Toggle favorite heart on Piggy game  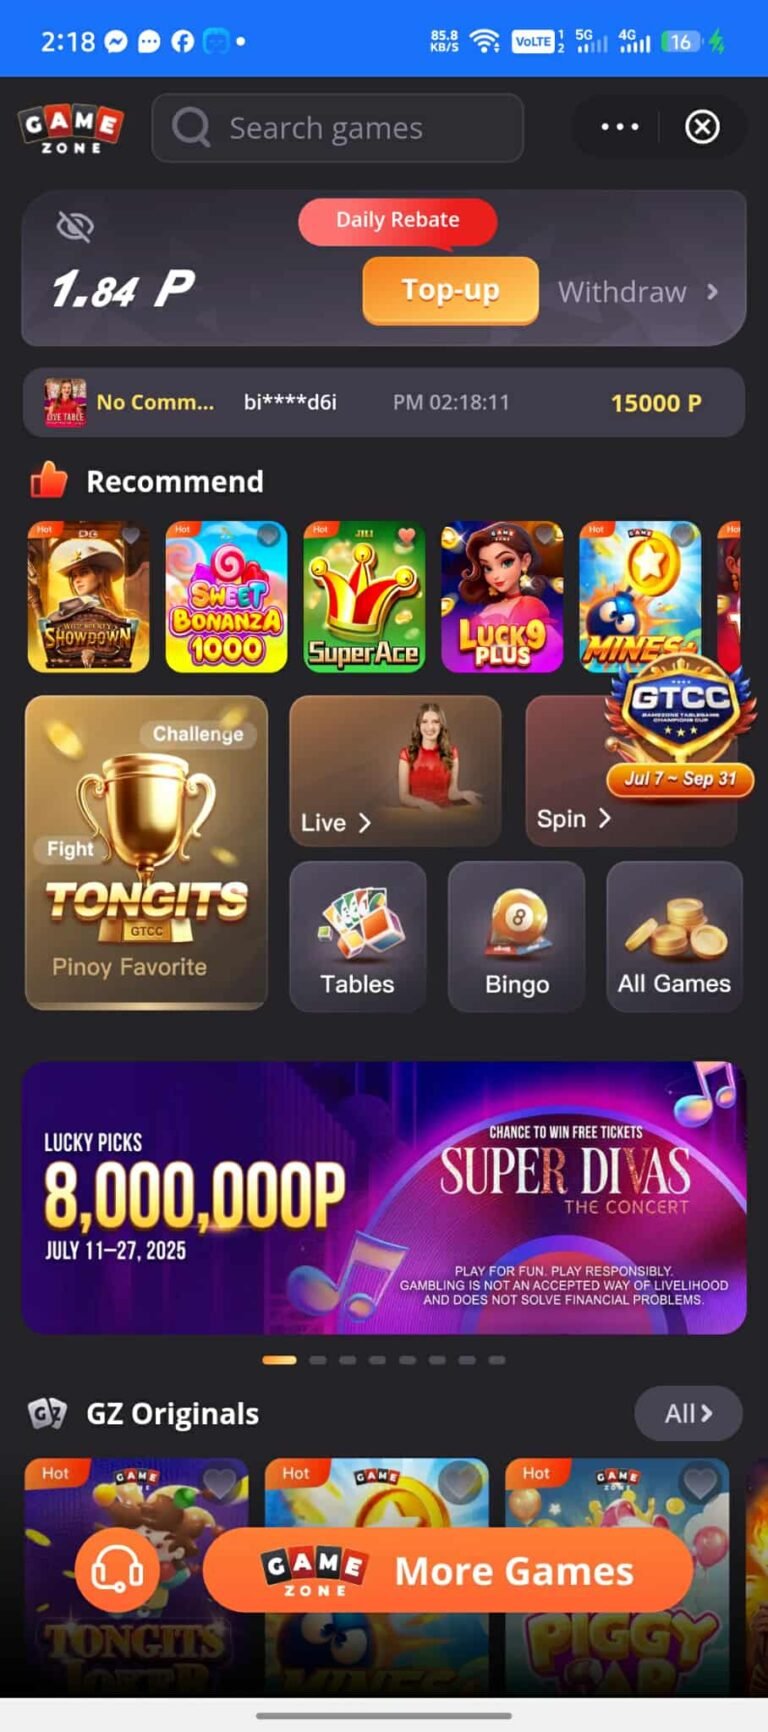point(700,1484)
